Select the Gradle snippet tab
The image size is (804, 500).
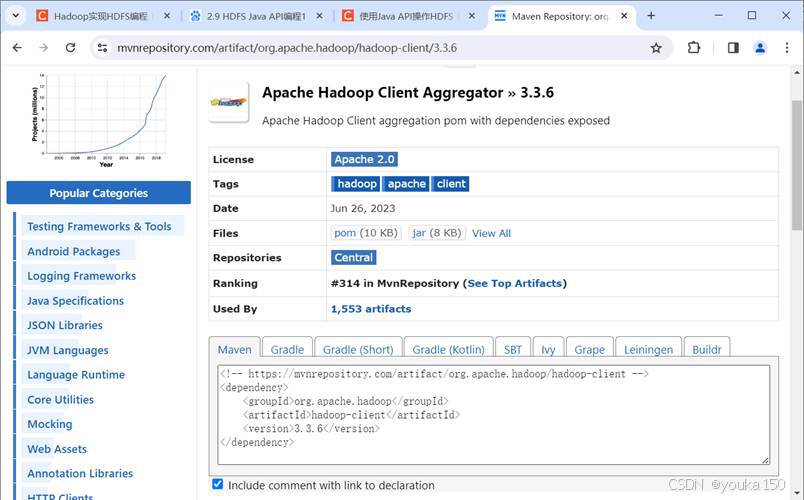tap(287, 347)
